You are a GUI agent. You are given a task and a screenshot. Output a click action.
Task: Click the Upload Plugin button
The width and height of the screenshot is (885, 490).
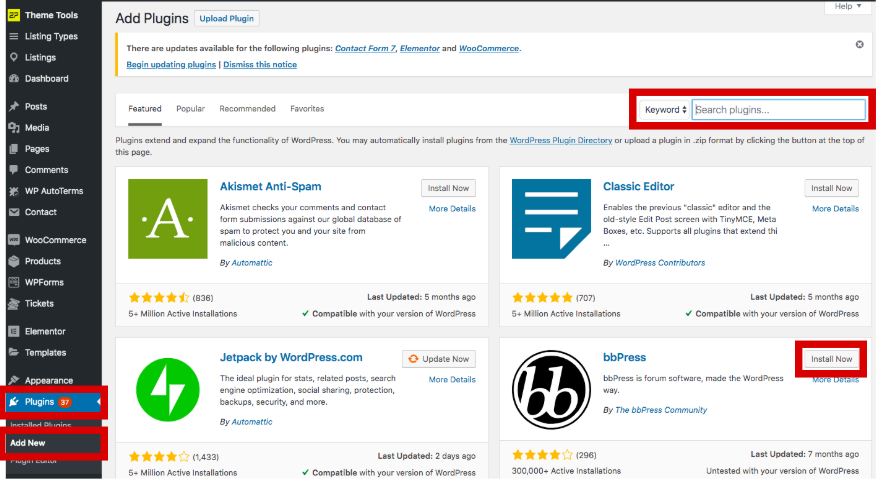(226, 19)
